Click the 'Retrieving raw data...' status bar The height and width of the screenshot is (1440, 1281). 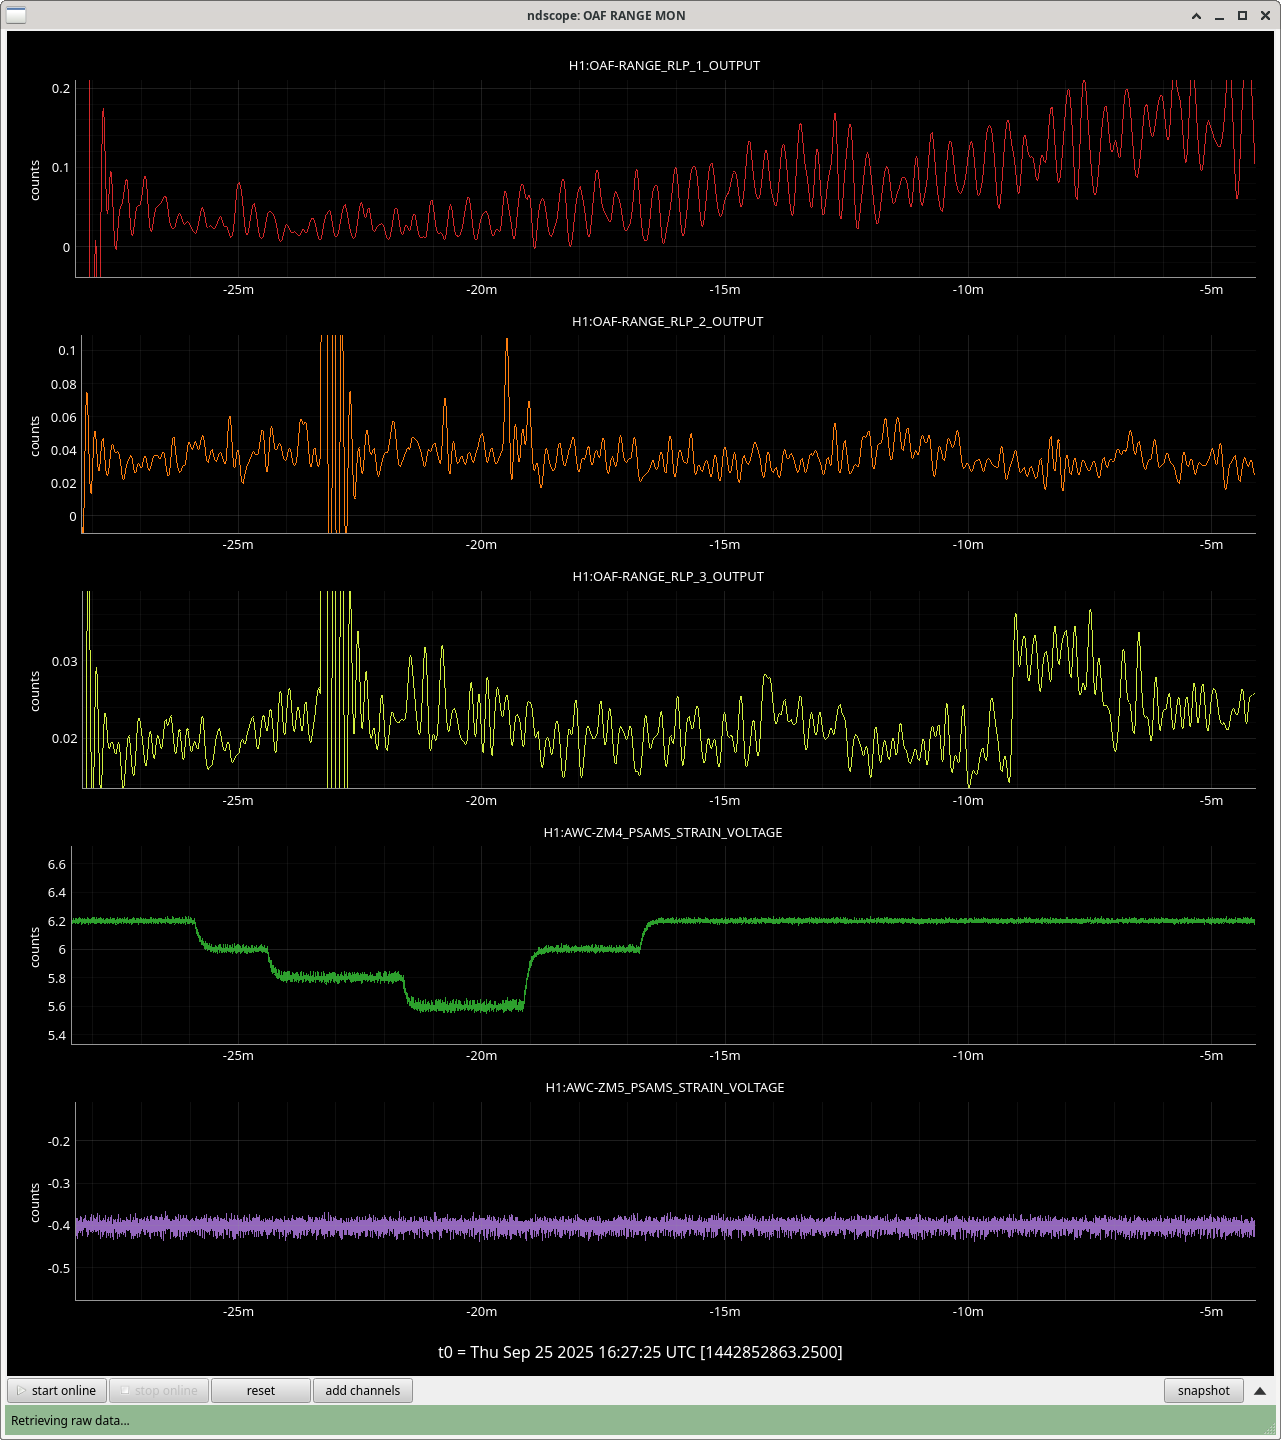[x=640, y=1420]
